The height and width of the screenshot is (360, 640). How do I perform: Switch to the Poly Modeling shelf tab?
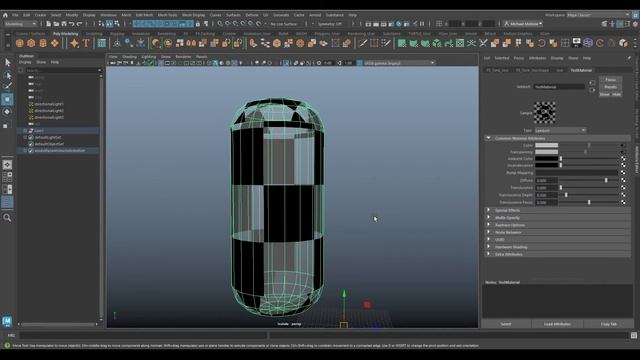pos(66,34)
